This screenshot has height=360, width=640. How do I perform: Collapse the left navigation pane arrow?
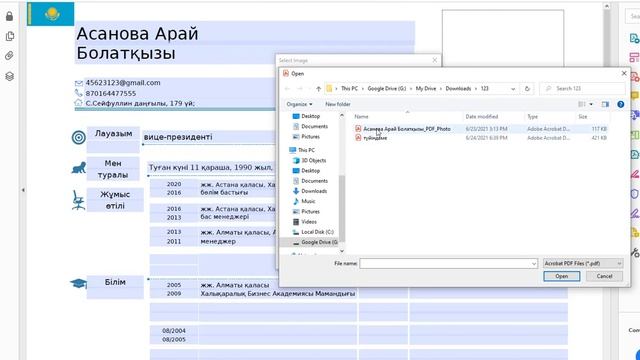(23, 190)
